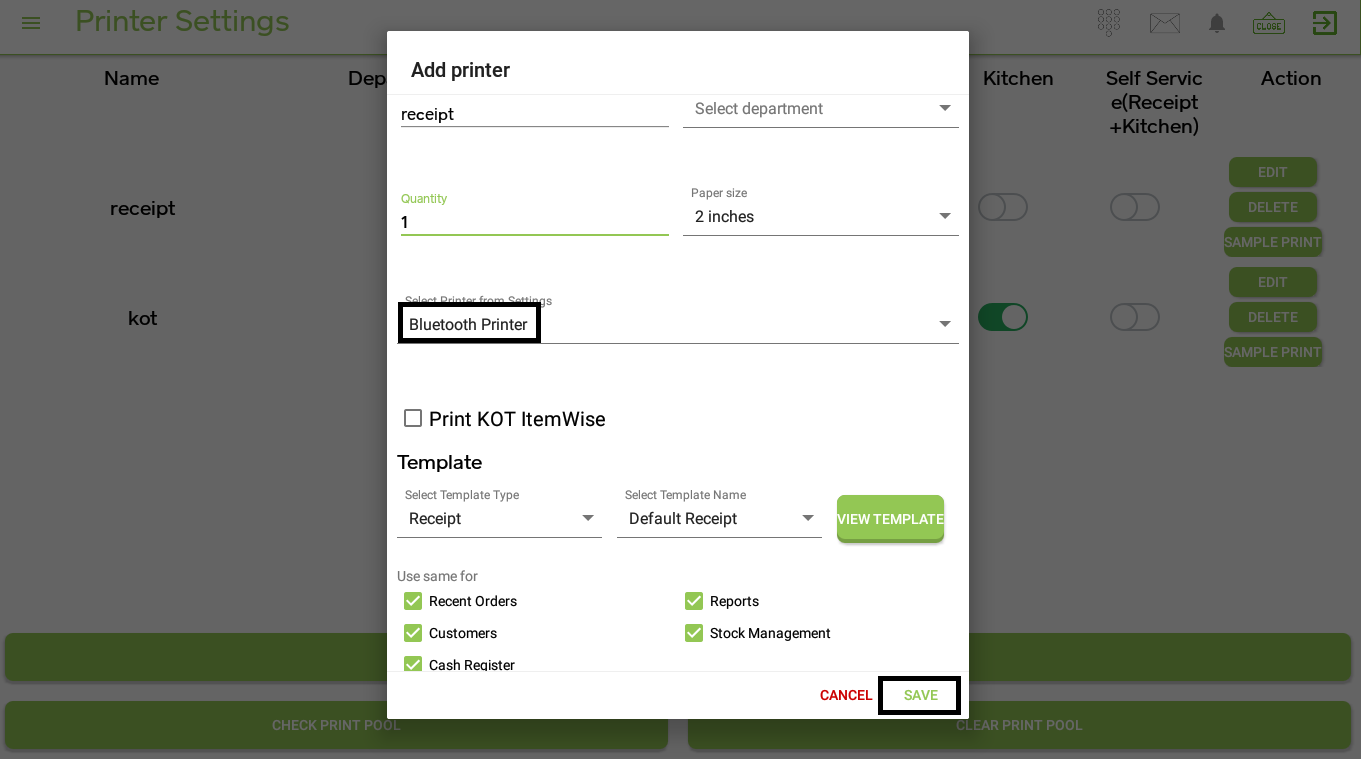Image resolution: width=1361 pixels, height=759 pixels.
Task: Open the numeric keypad grid icon
Action: [1108, 22]
